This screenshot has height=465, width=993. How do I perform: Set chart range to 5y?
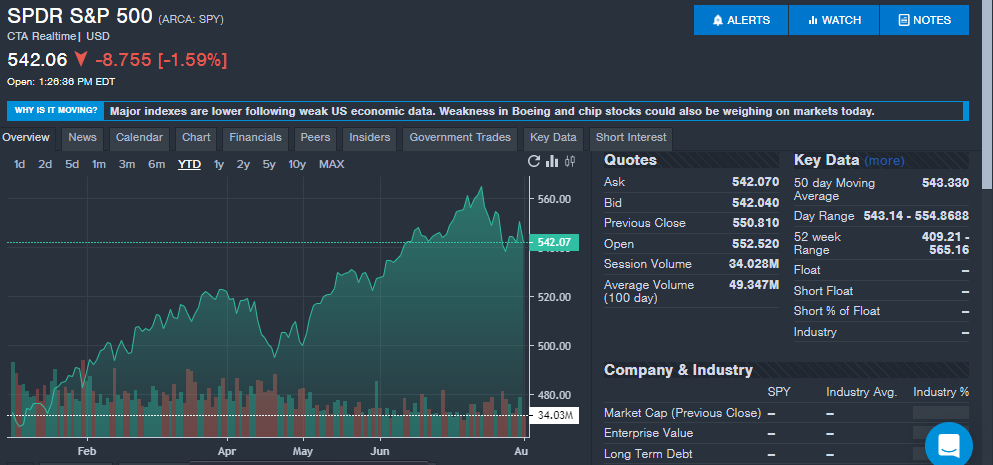point(269,165)
